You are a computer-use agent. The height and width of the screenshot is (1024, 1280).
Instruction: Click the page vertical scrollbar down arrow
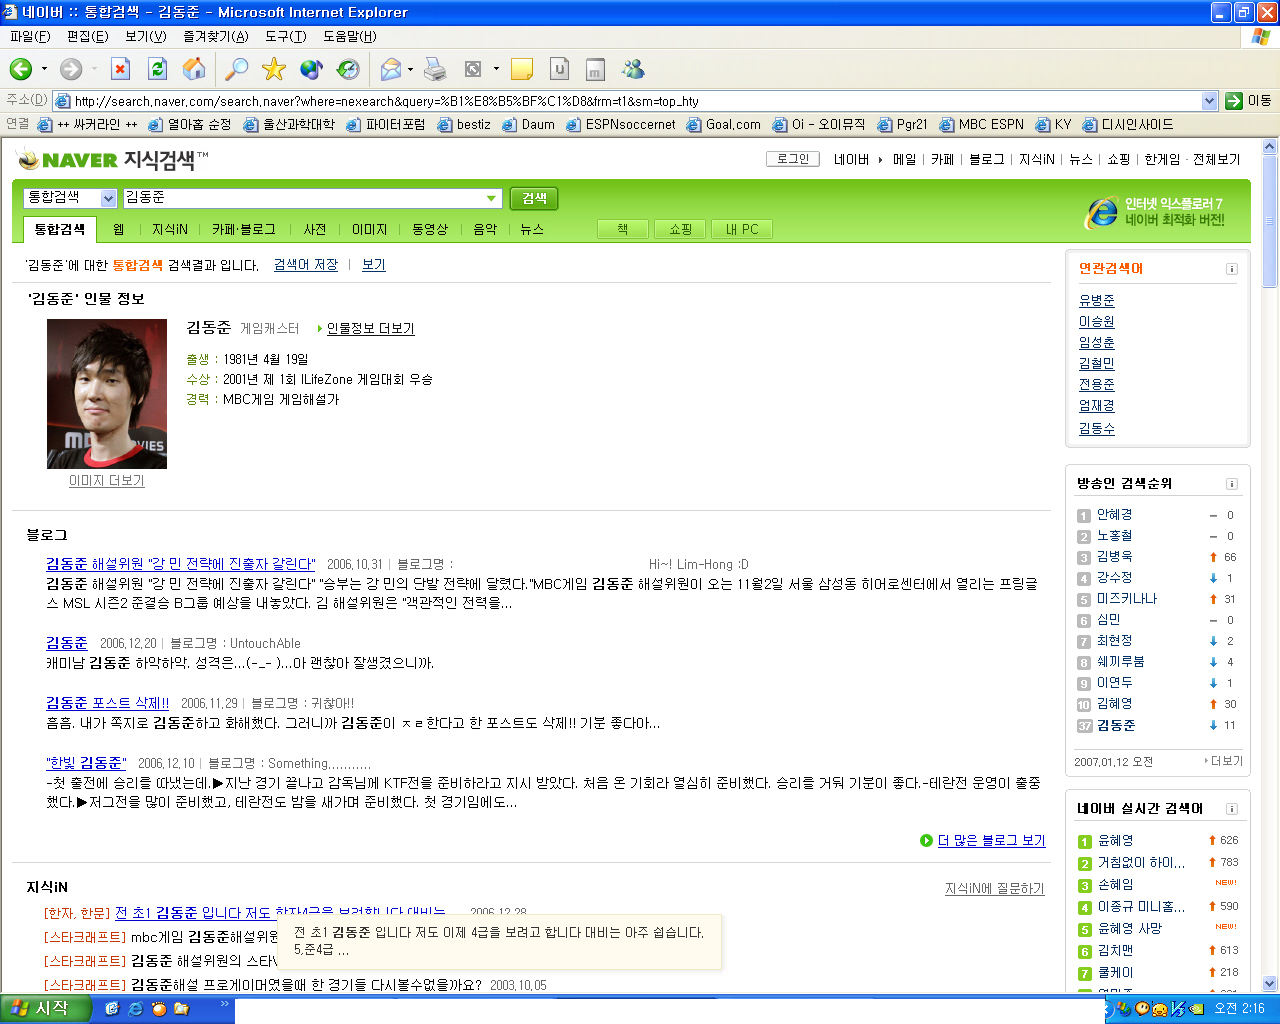[1270, 983]
